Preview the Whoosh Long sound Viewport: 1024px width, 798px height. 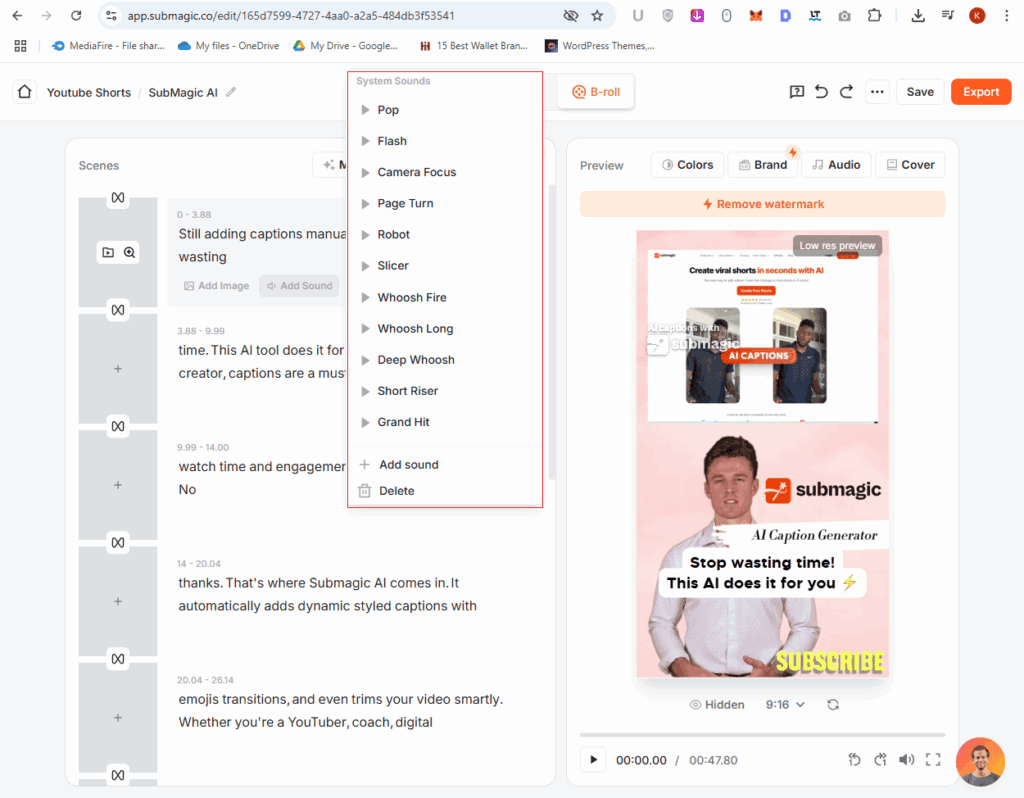pyautogui.click(x=365, y=328)
